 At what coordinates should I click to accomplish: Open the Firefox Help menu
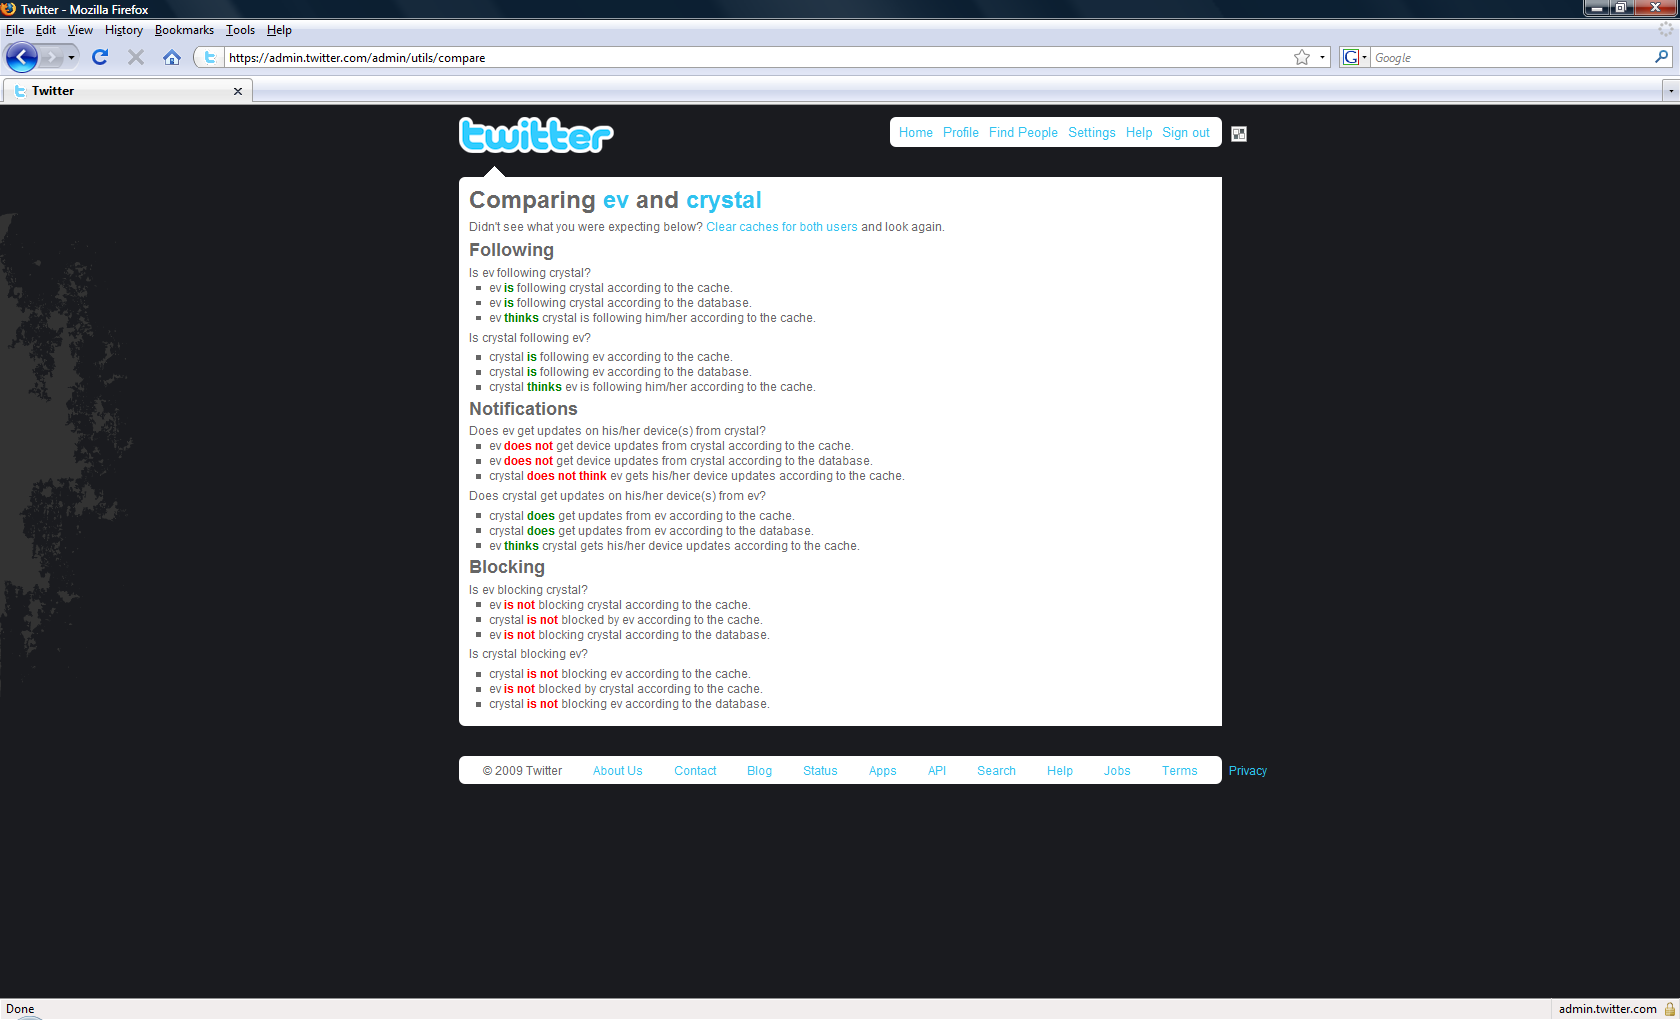(x=279, y=30)
